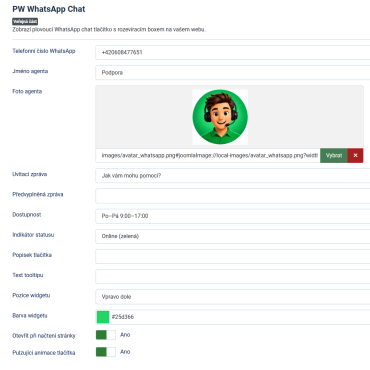Edit the Uvítací zpráva field
Image resolution: width=370 pixels, height=370 pixels.
233,175
